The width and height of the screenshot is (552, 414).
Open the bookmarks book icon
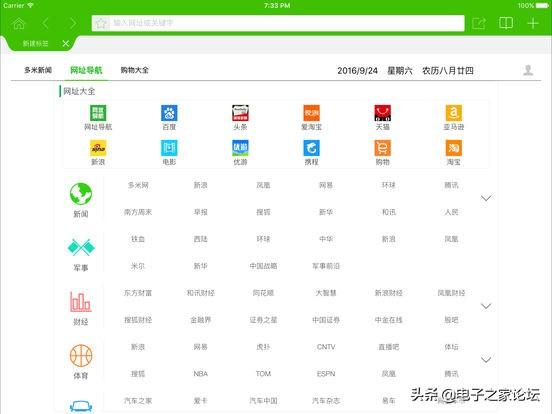click(x=506, y=23)
